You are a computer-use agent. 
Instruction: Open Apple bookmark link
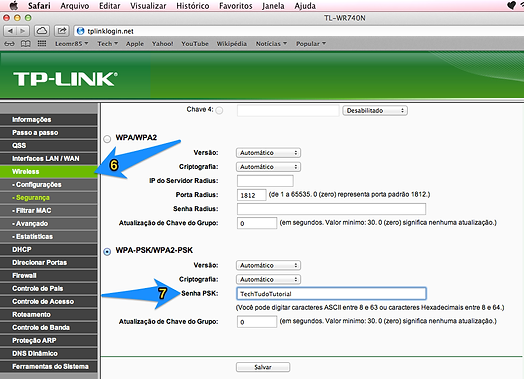135,44
